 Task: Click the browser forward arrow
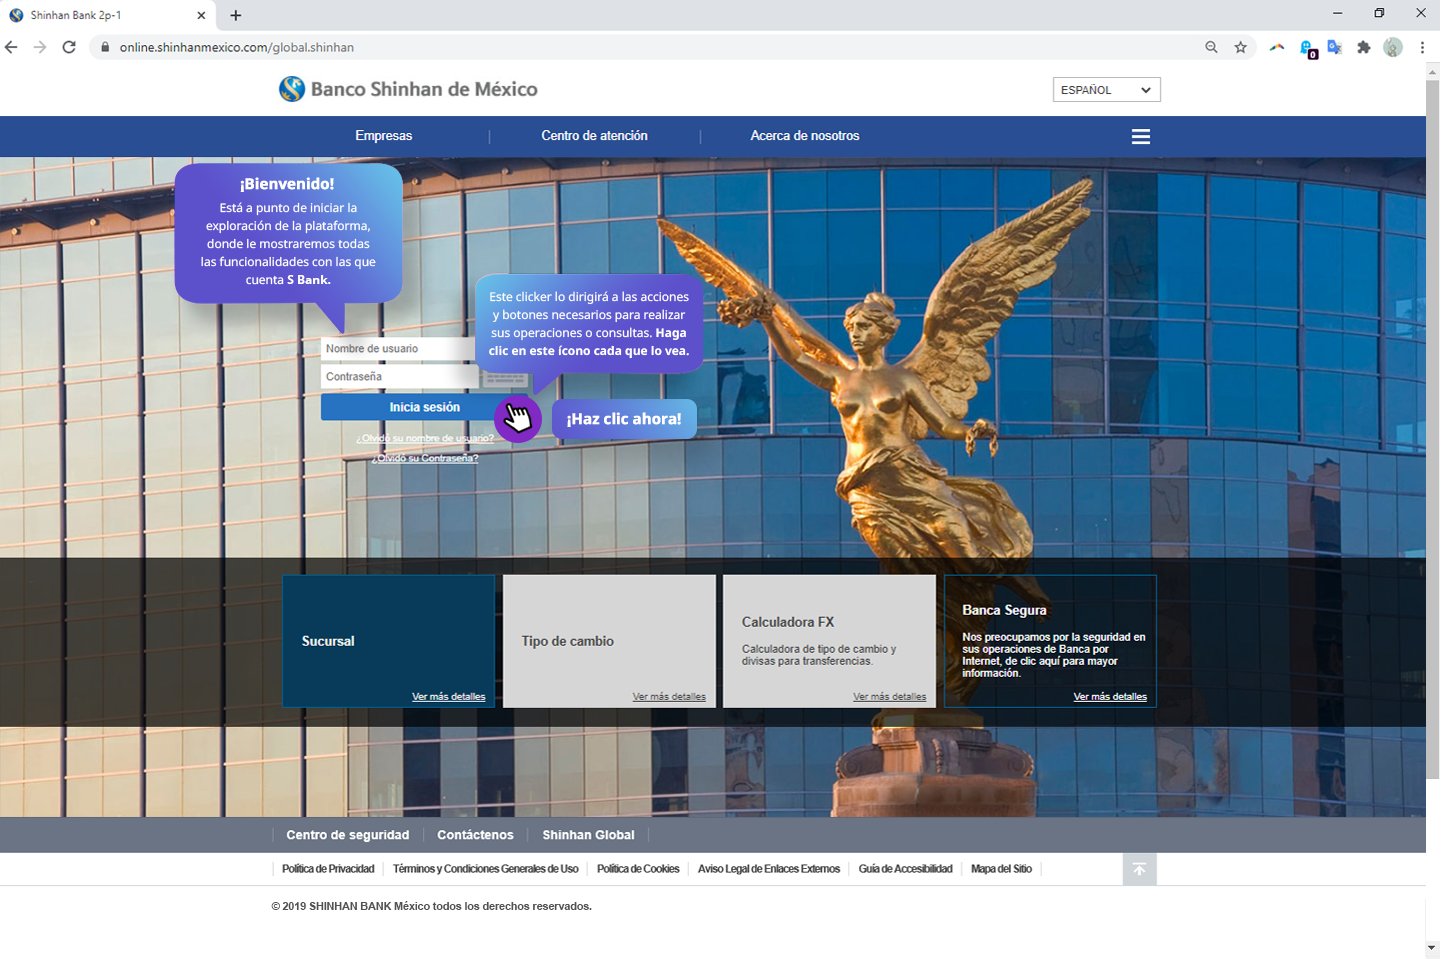(x=40, y=47)
